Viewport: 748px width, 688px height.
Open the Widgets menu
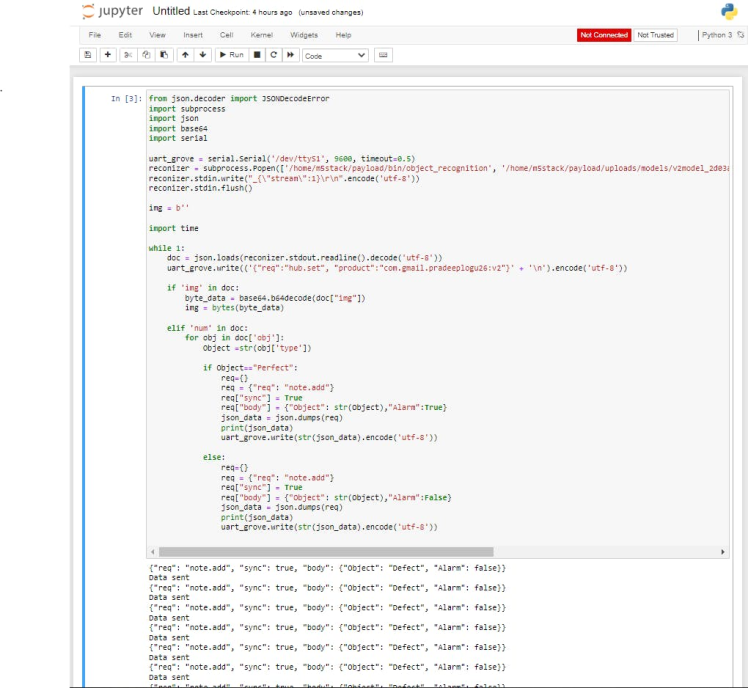point(303,35)
